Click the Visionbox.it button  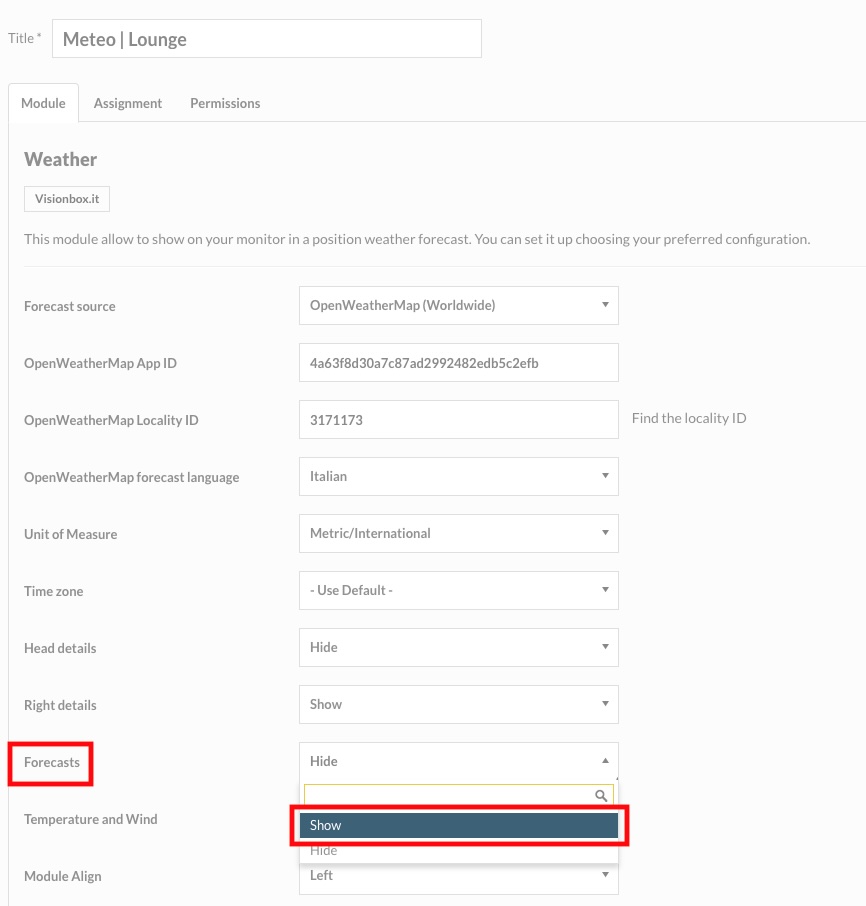67,199
